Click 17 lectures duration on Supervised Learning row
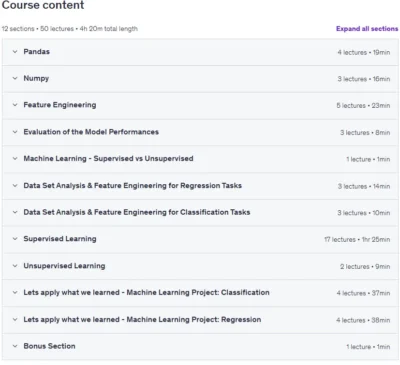The image size is (400, 365). [357, 239]
